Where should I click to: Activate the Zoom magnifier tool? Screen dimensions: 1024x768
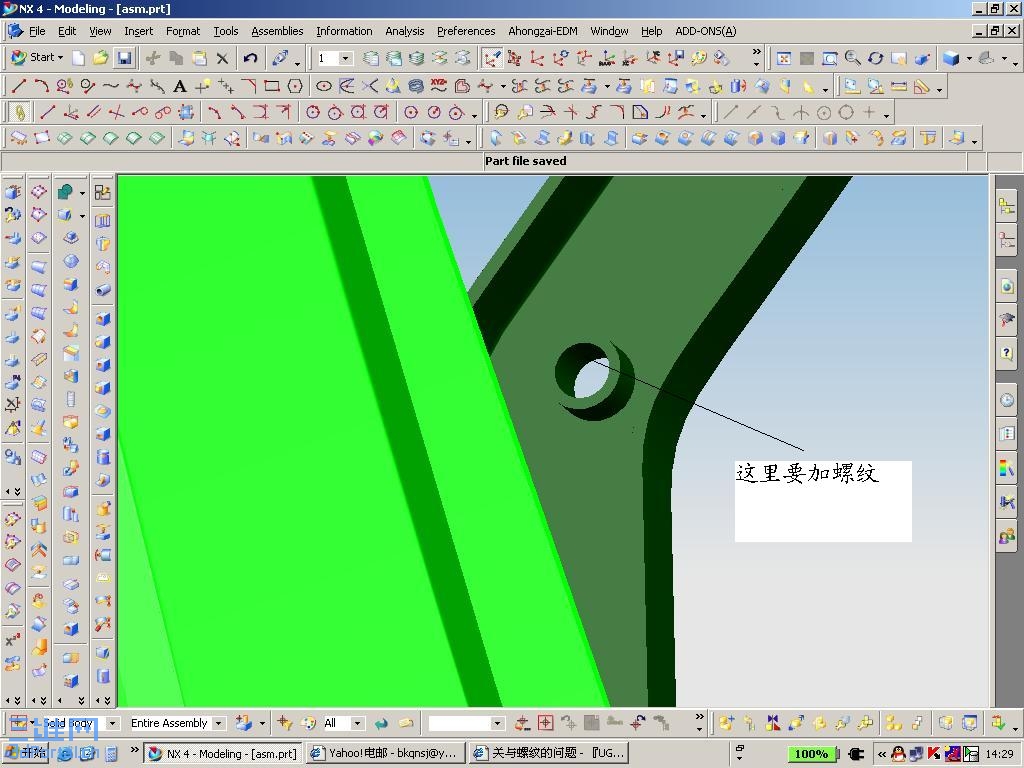852,58
